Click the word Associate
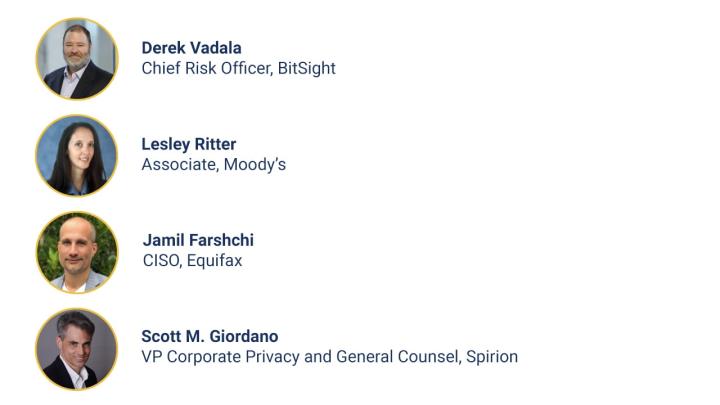 pyautogui.click(x=178, y=164)
